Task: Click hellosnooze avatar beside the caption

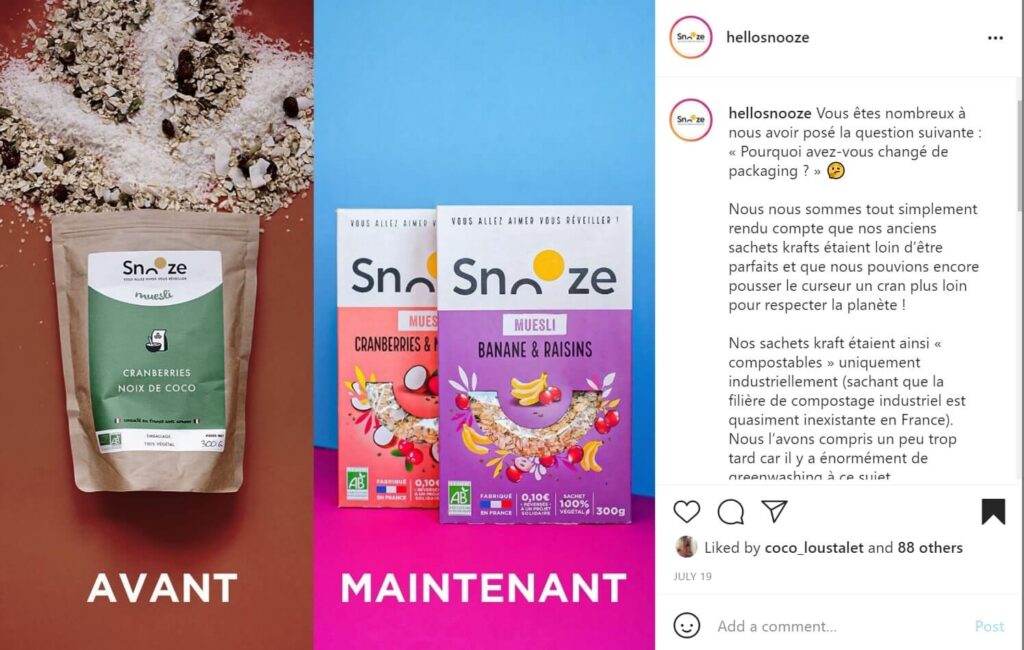Action: [691, 120]
